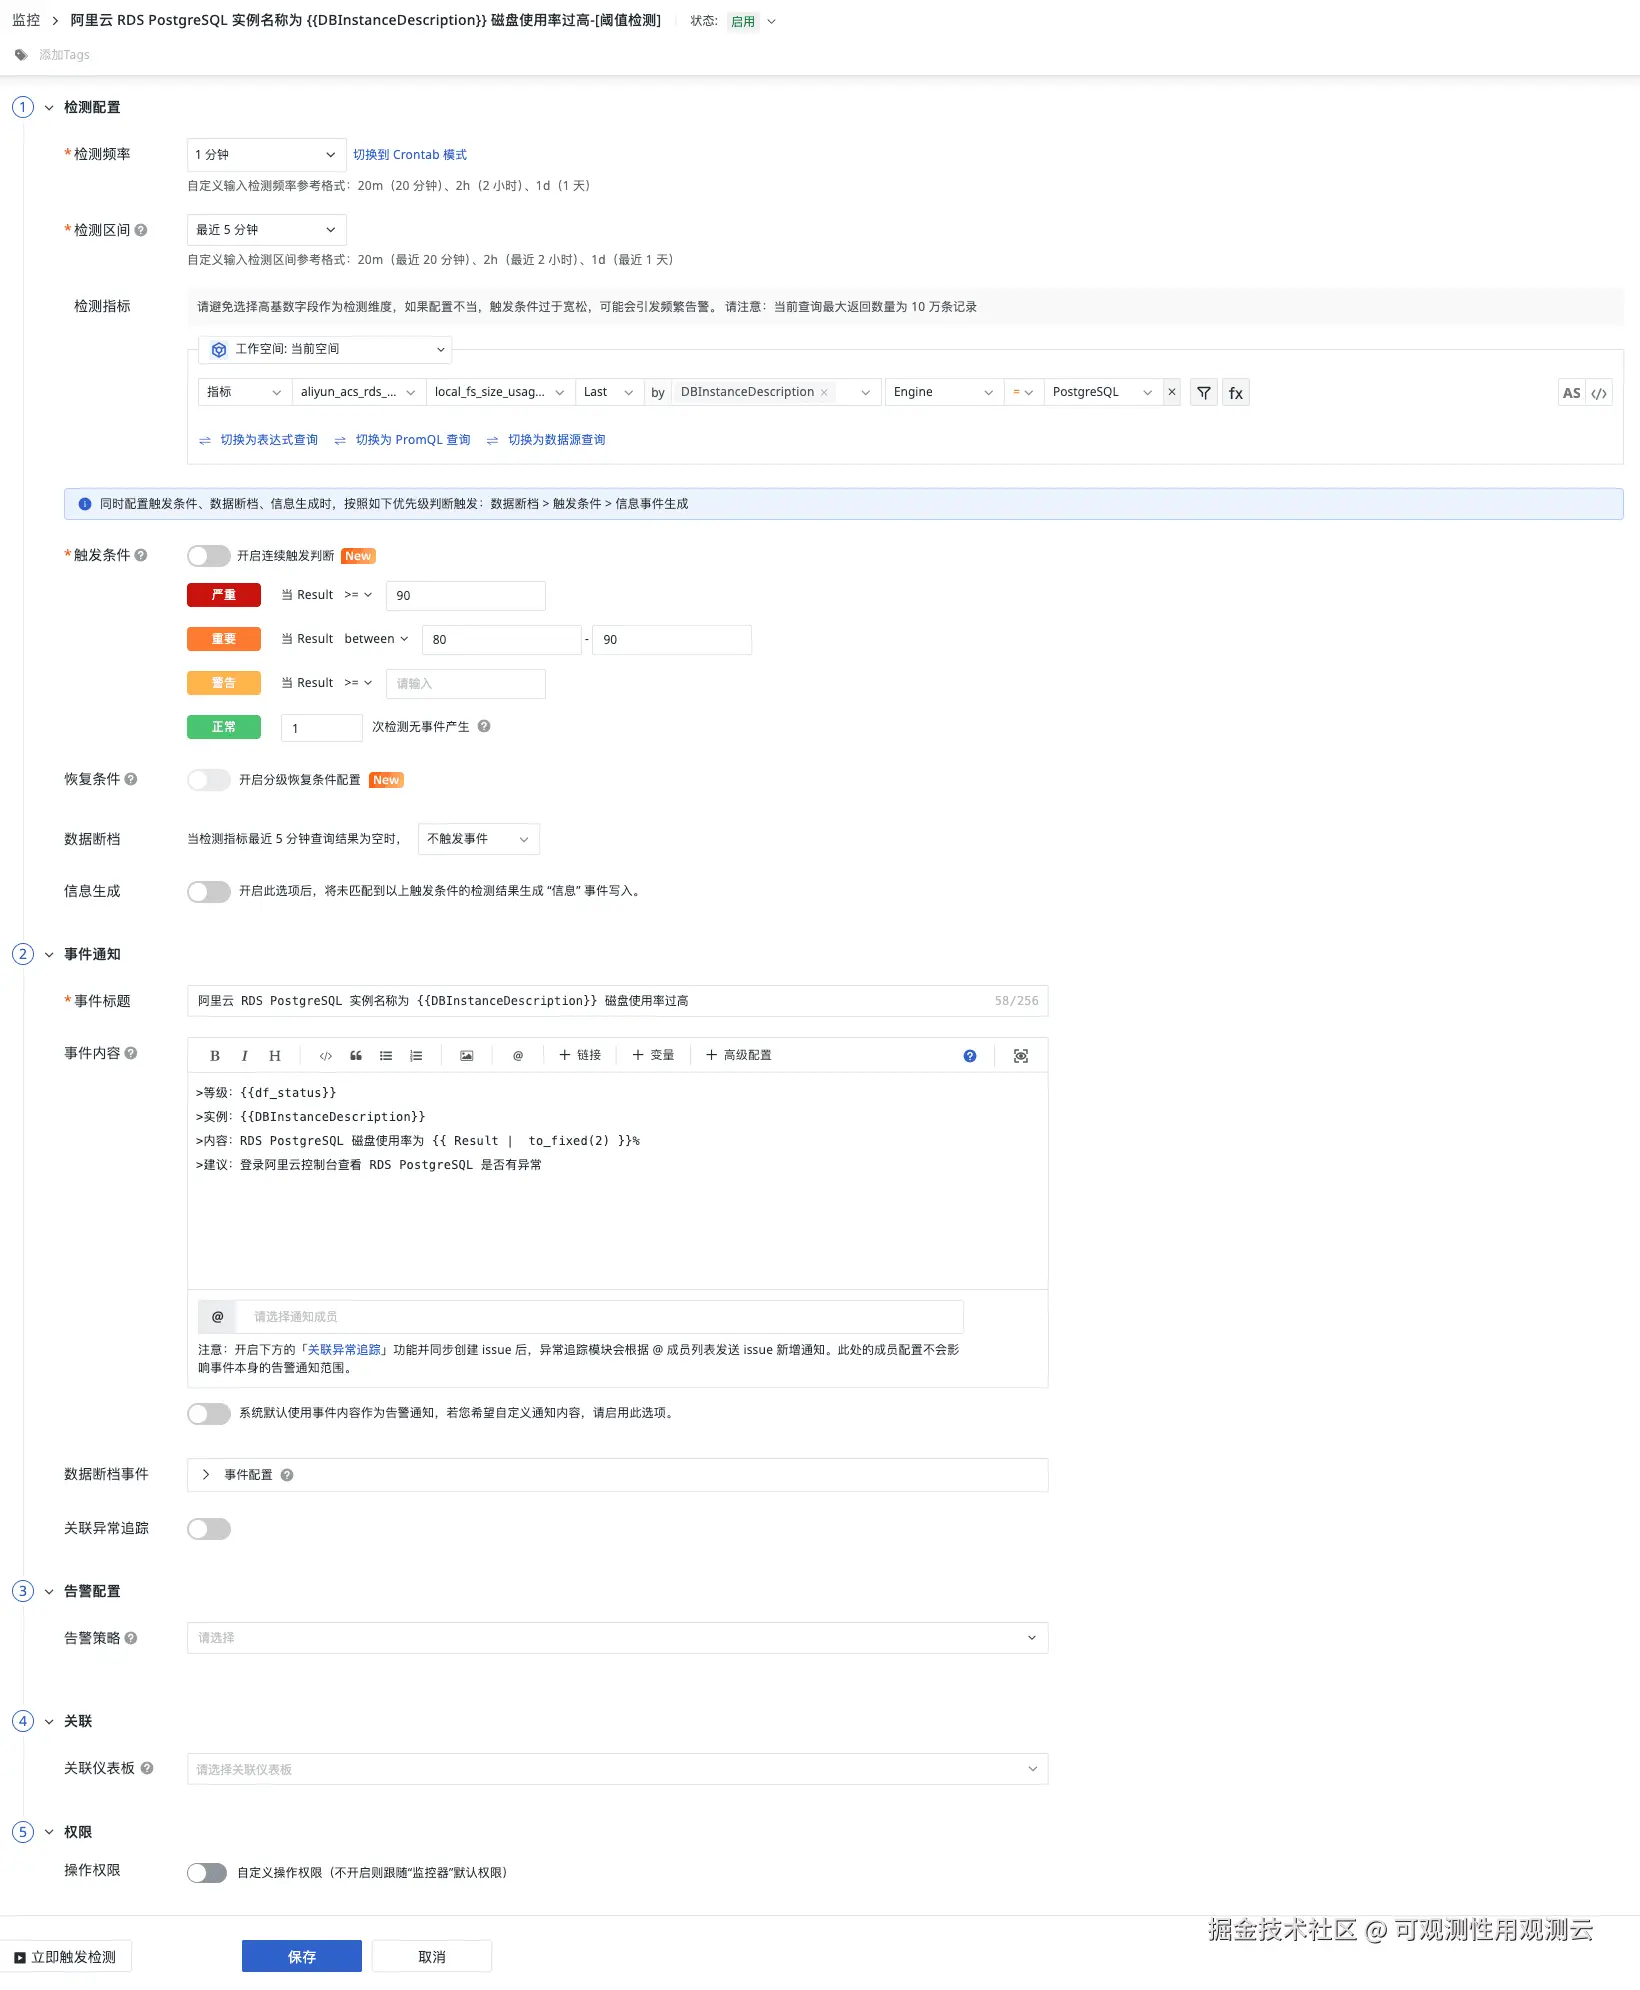Show help for recovery conditions
Viewport: 1640px width, 1990px height.
(x=131, y=779)
